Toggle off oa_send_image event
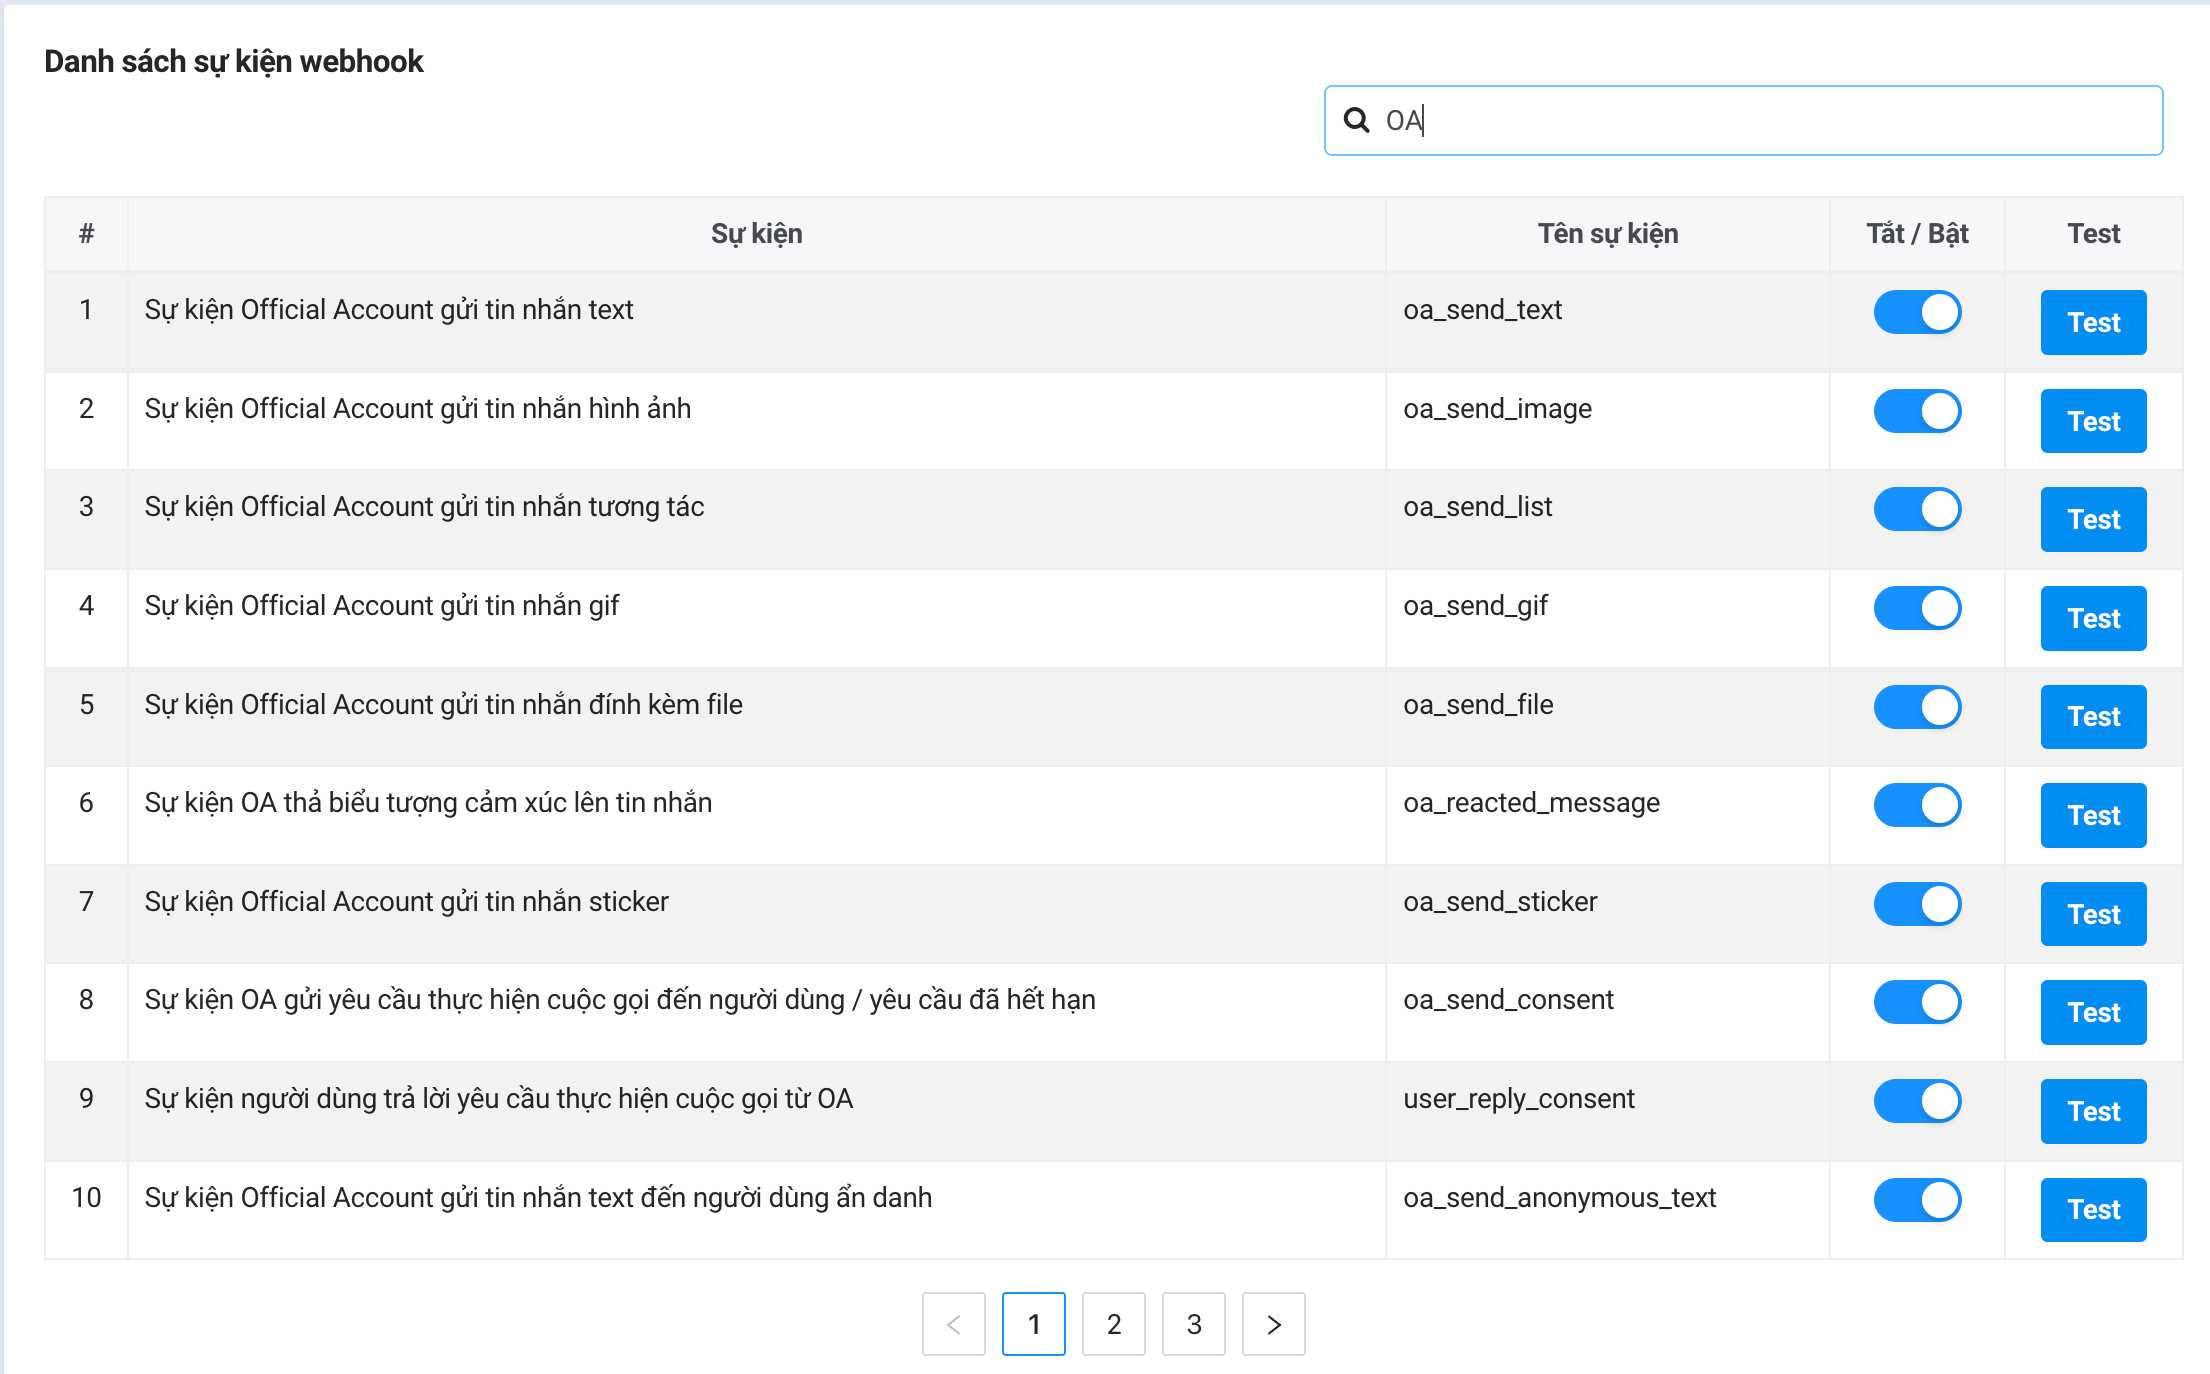Image resolution: width=2210 pixels, height=1374 pixels. click(x=1917, y=411)
